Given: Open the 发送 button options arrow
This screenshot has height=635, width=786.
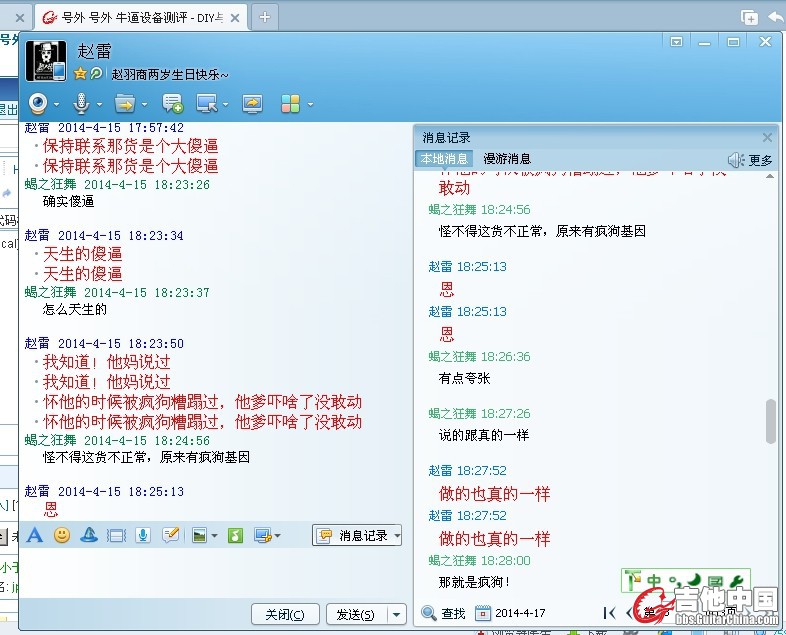Looking at the screenshot, I should [397, 614].
